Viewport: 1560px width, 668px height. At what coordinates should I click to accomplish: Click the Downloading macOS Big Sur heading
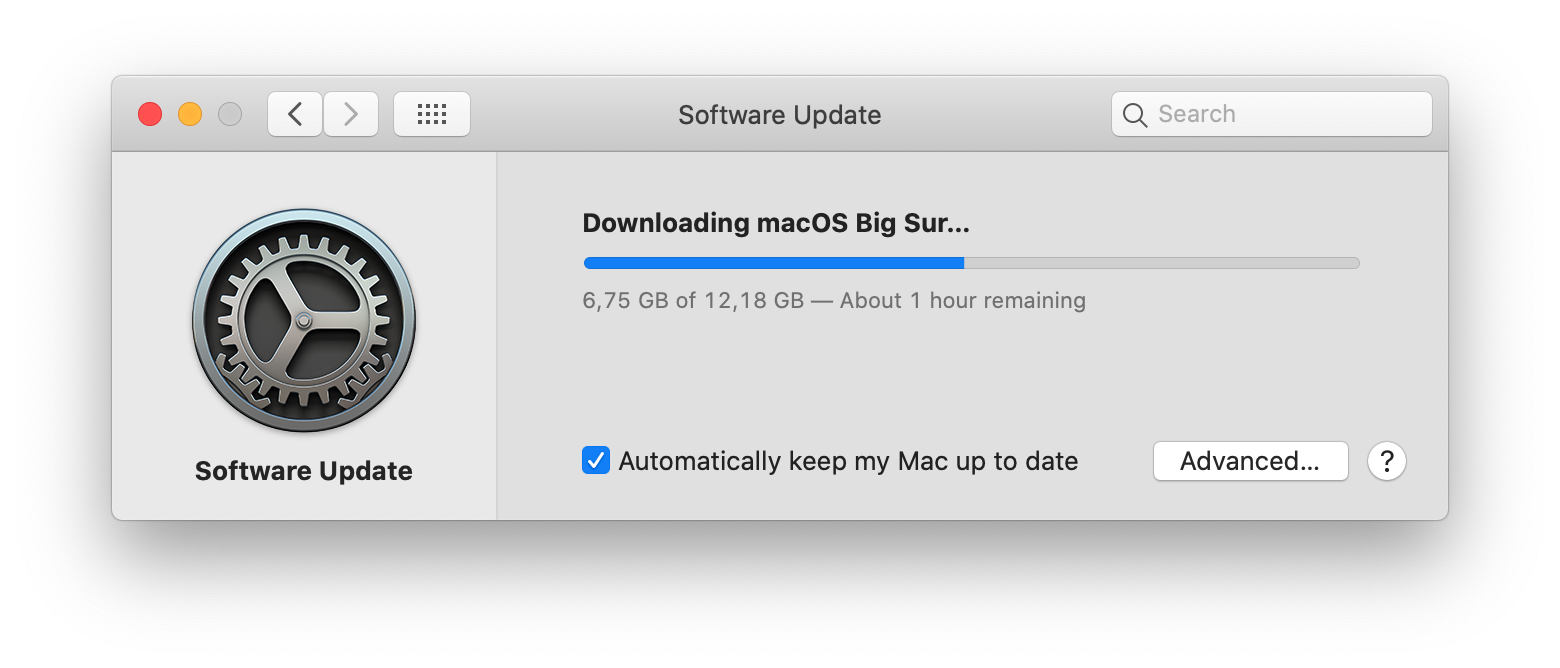[x=776, y=222]
